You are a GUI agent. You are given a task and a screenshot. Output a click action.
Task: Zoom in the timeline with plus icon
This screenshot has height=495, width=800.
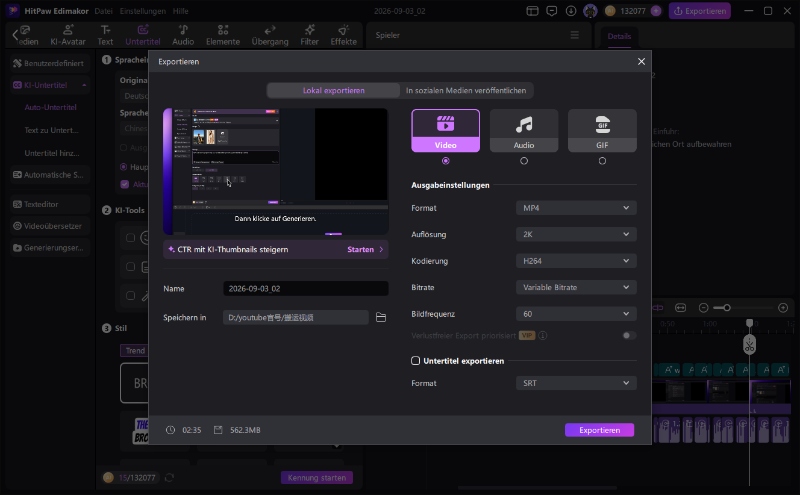coord(783,308)
